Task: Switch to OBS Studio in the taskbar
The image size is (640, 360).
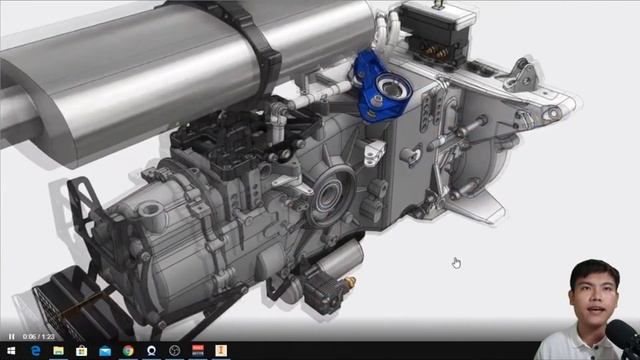Action: (175, 351)
